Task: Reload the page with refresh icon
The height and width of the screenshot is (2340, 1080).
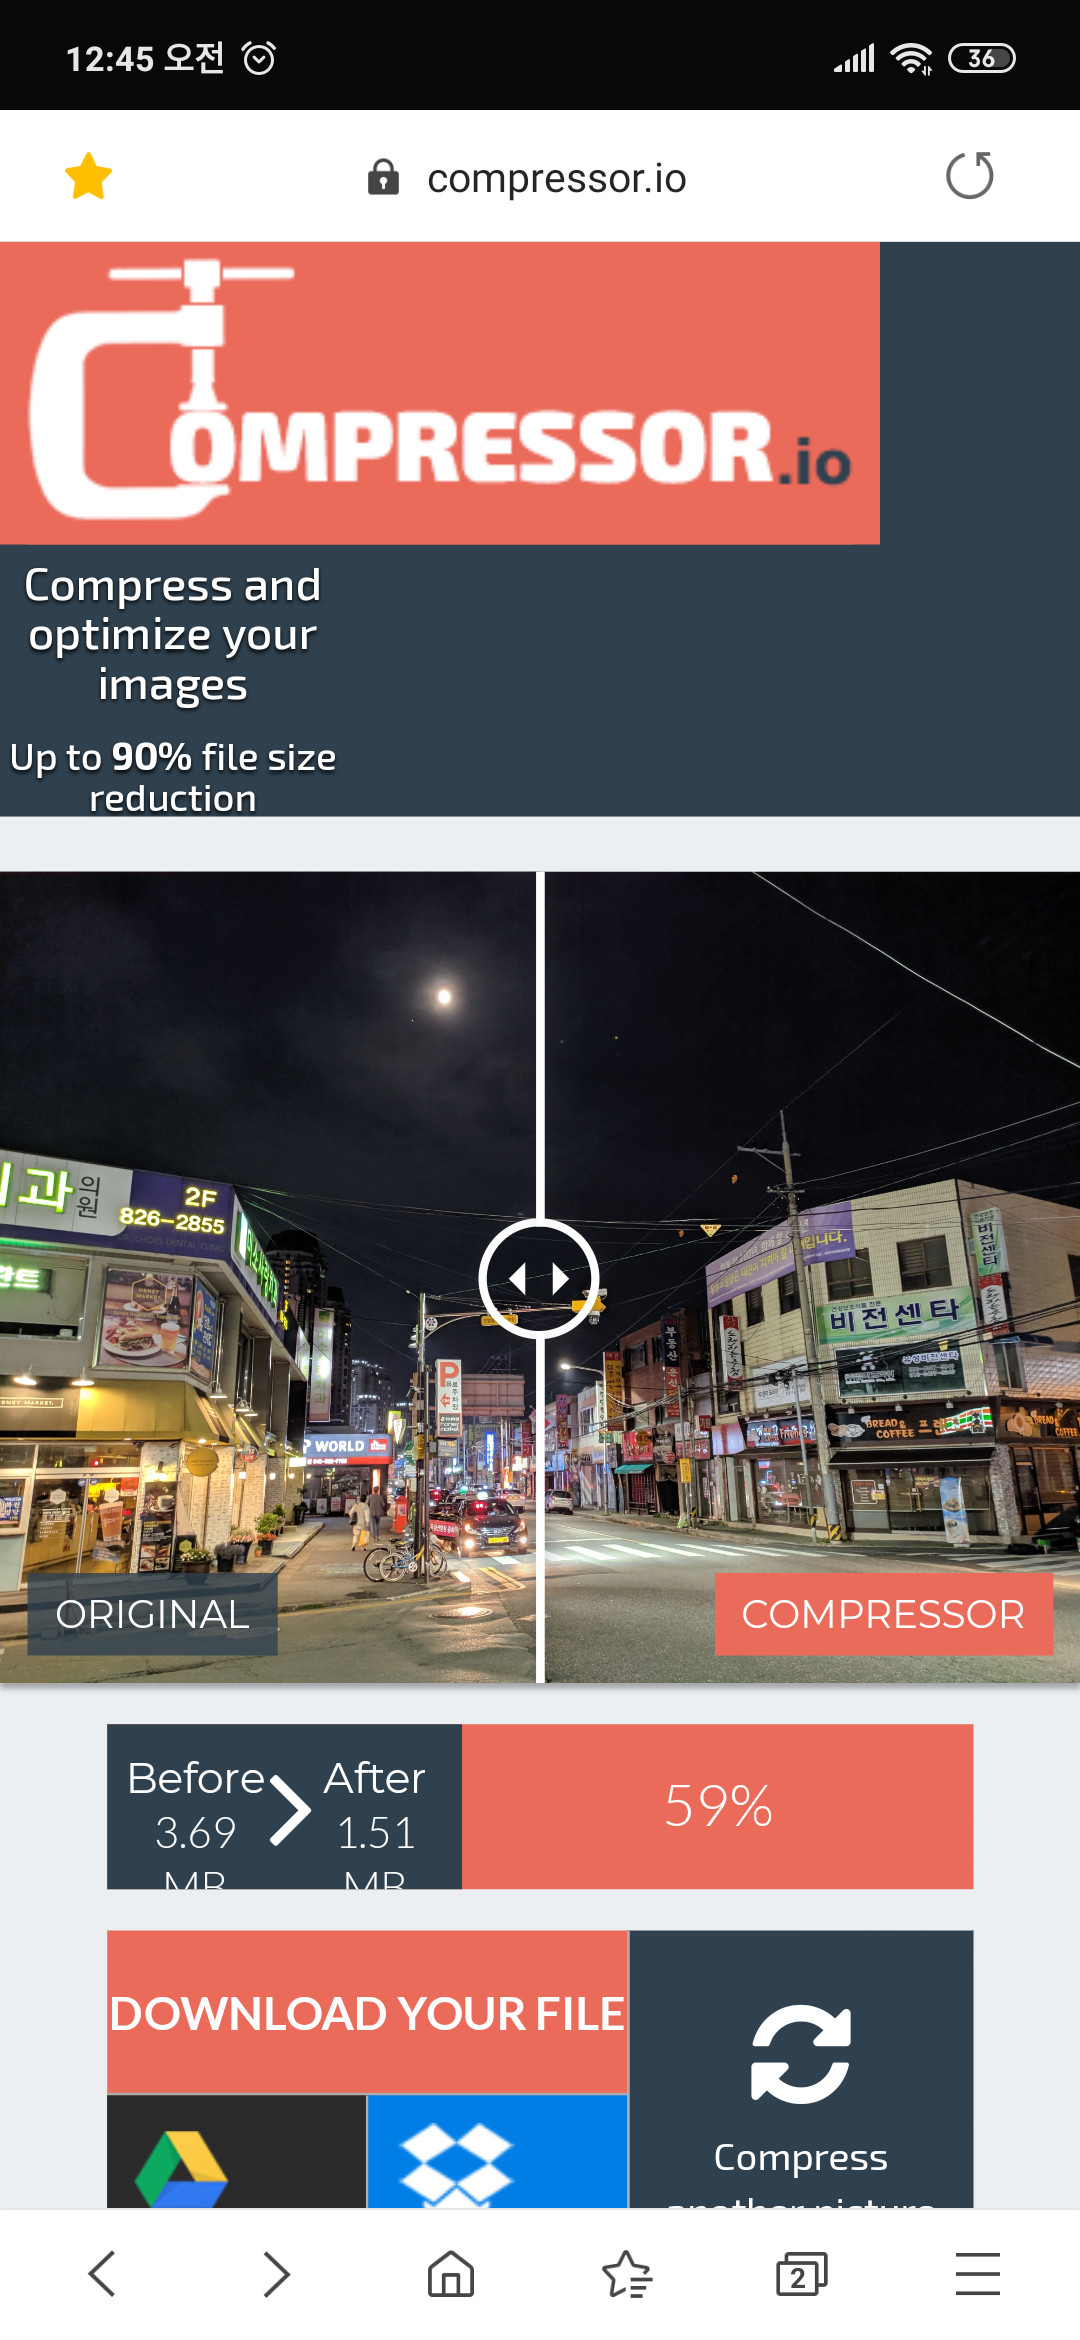Action: tap(969, 176)
